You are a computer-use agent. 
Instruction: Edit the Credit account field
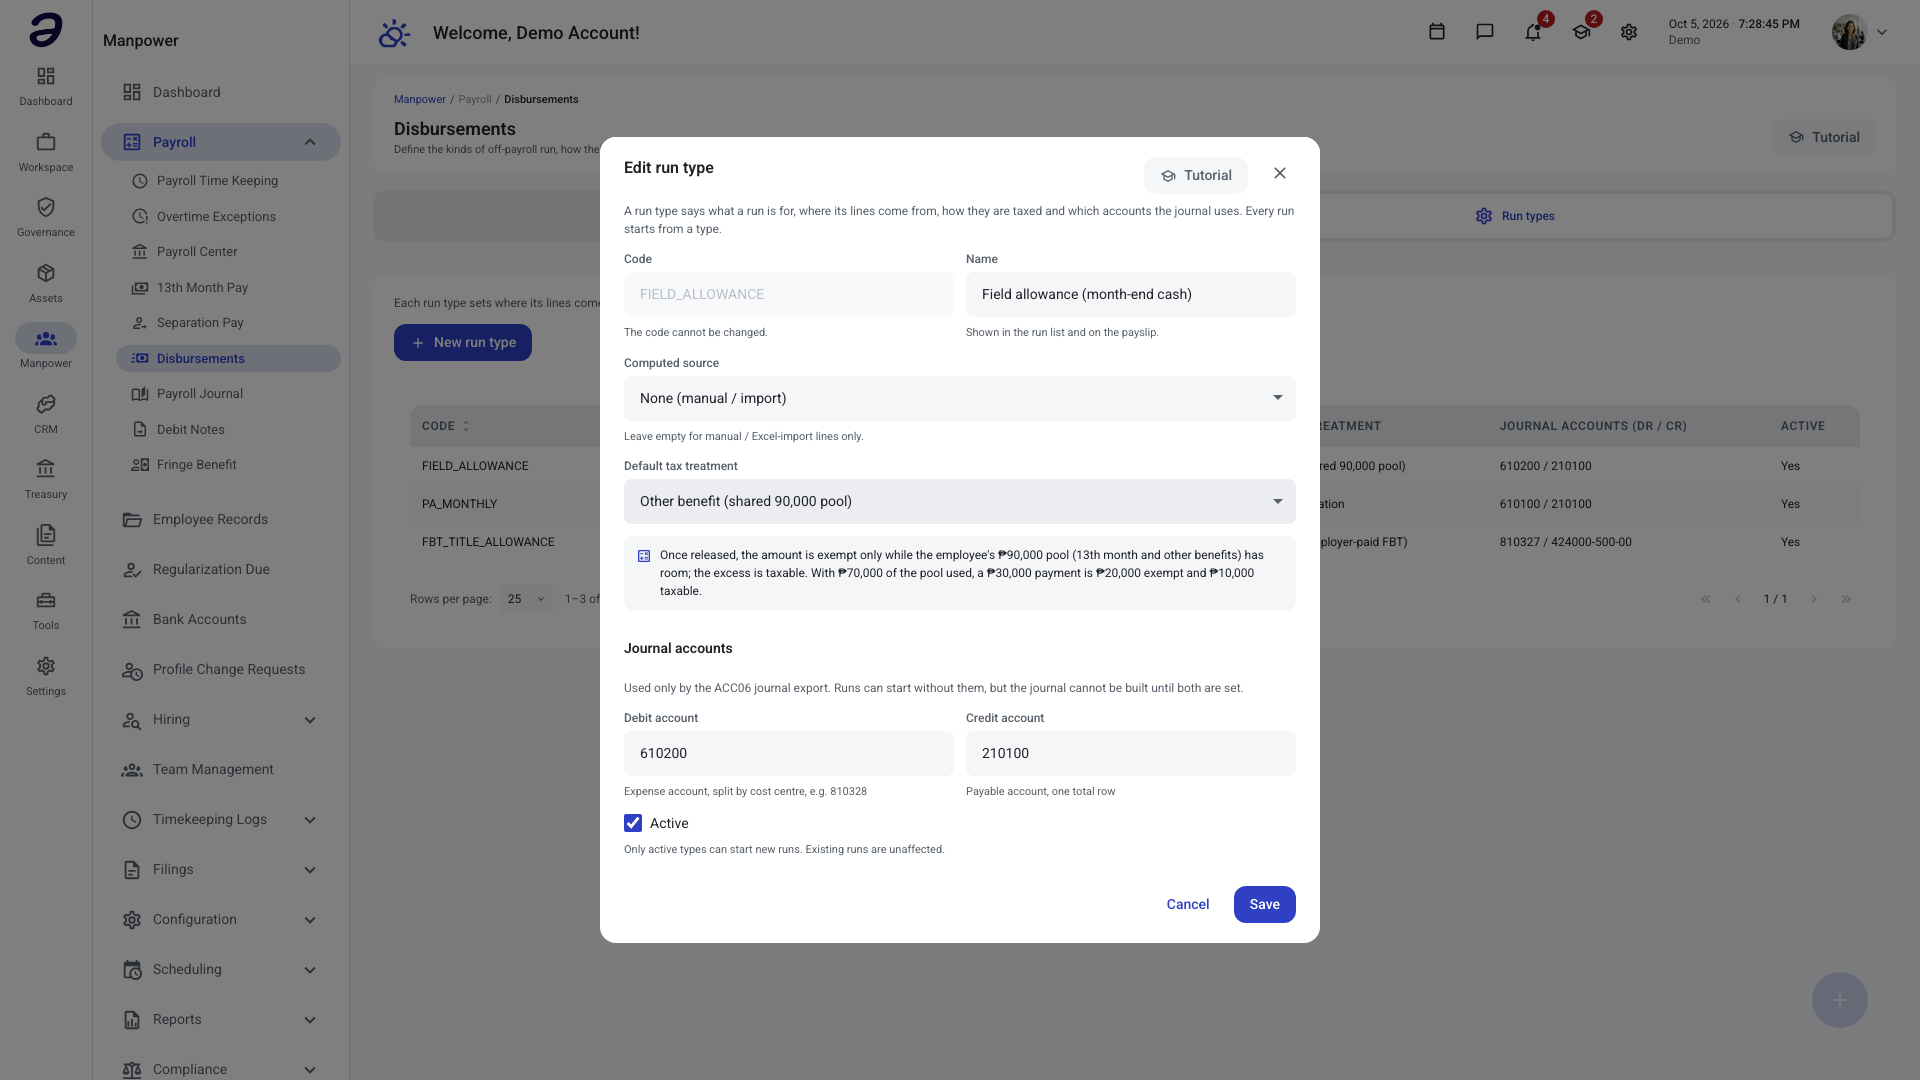1131,753
